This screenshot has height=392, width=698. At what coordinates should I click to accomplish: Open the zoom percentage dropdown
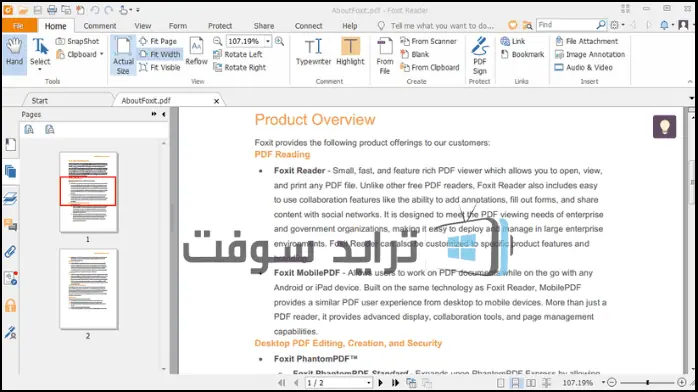tap(268, 41)
